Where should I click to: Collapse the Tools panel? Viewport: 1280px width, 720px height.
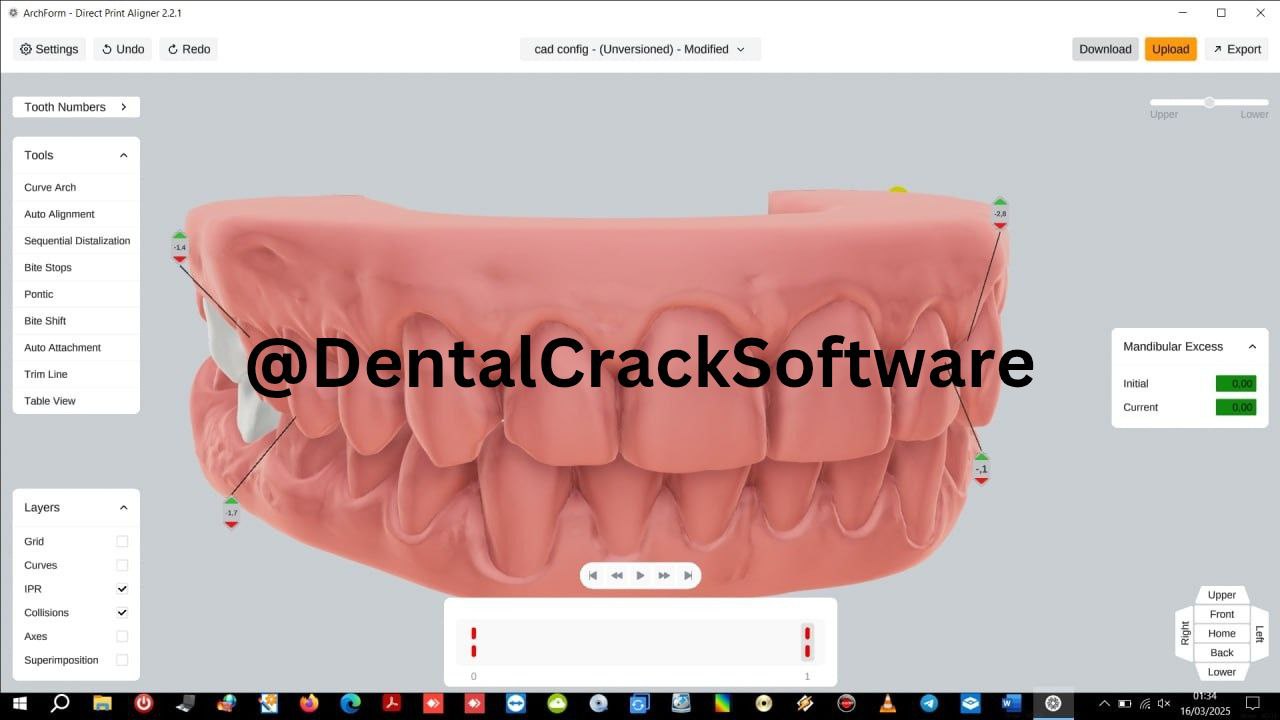click(x=124, y=155)
